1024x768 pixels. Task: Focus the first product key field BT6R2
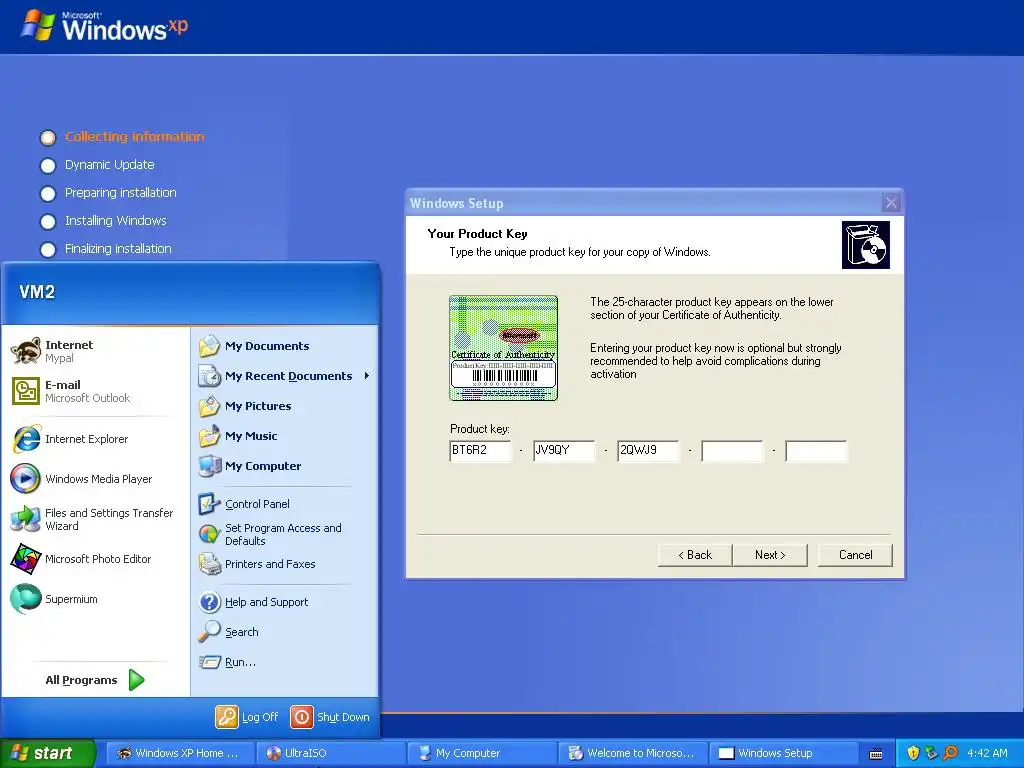[480, 451]
